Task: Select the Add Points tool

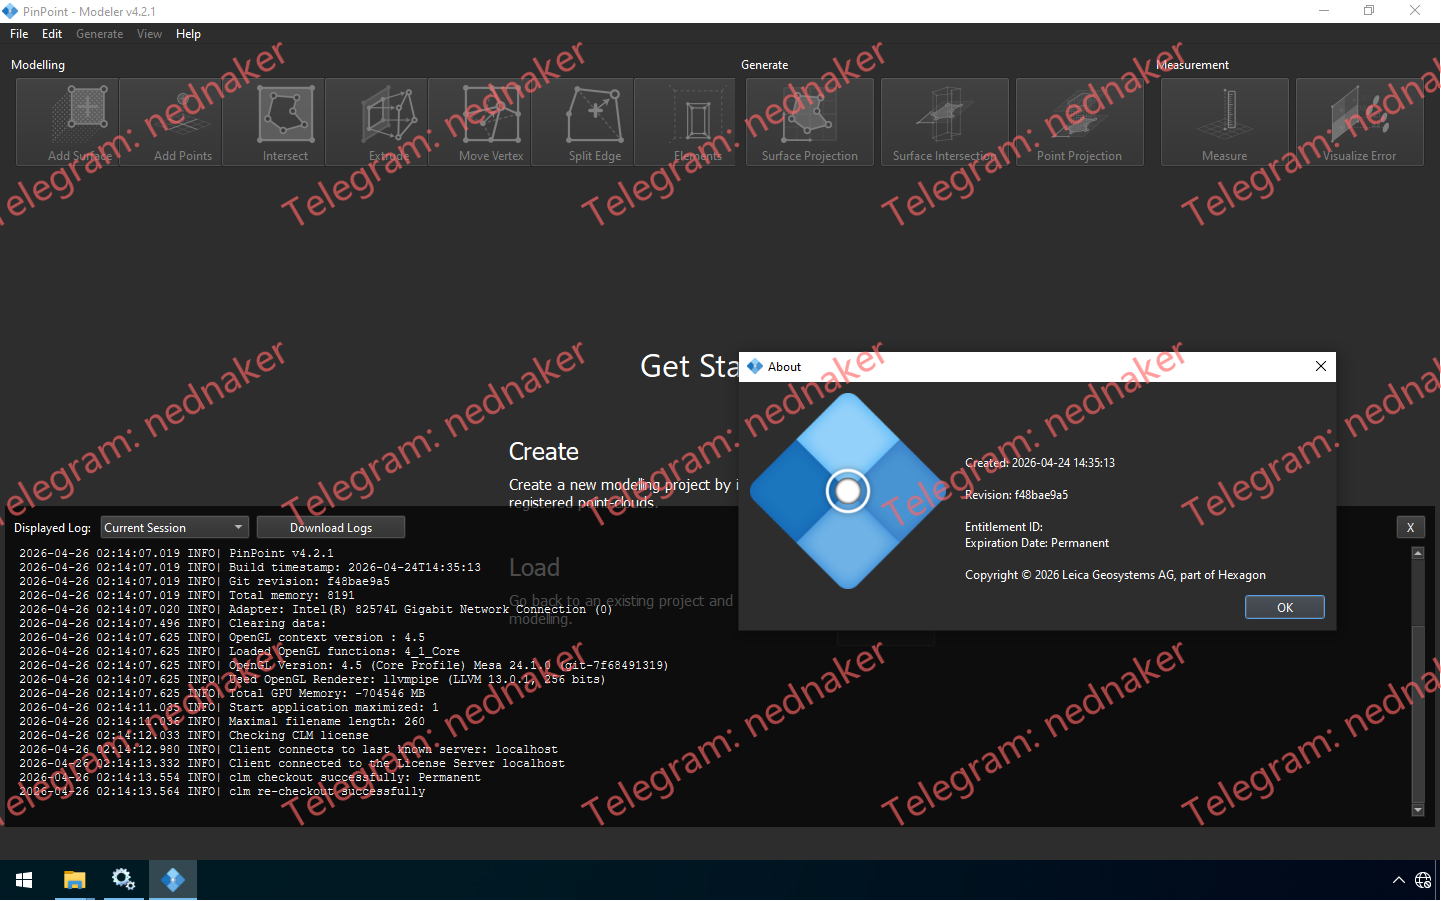Action: (171, 121)
